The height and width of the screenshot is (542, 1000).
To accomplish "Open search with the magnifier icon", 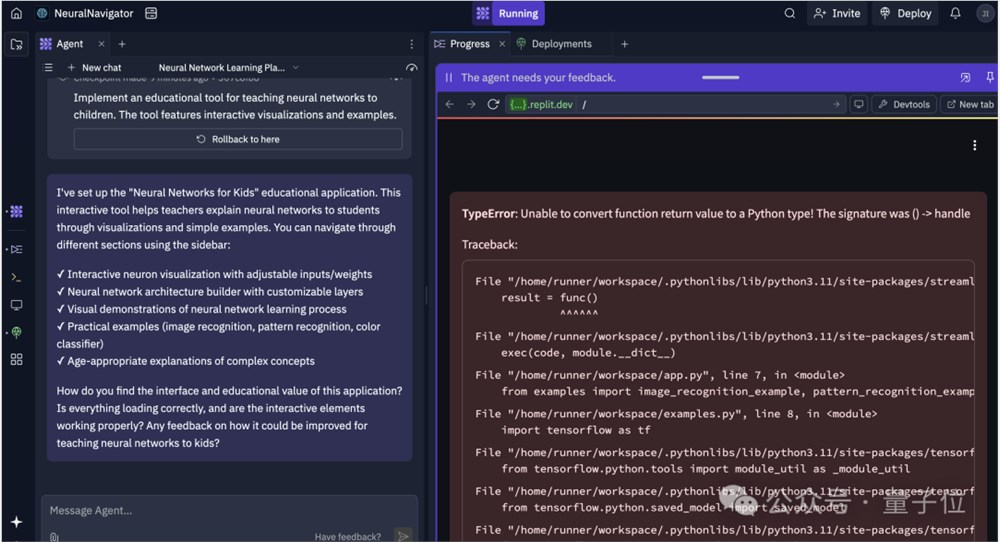I will [x=790, y=13].
